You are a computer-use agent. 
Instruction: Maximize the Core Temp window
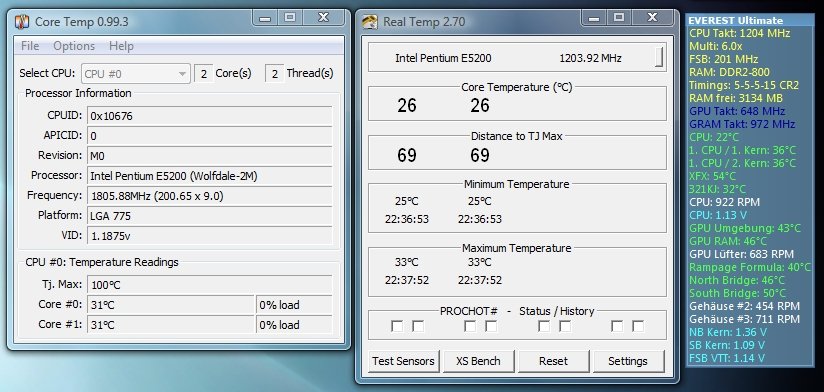tap(290, 18)
